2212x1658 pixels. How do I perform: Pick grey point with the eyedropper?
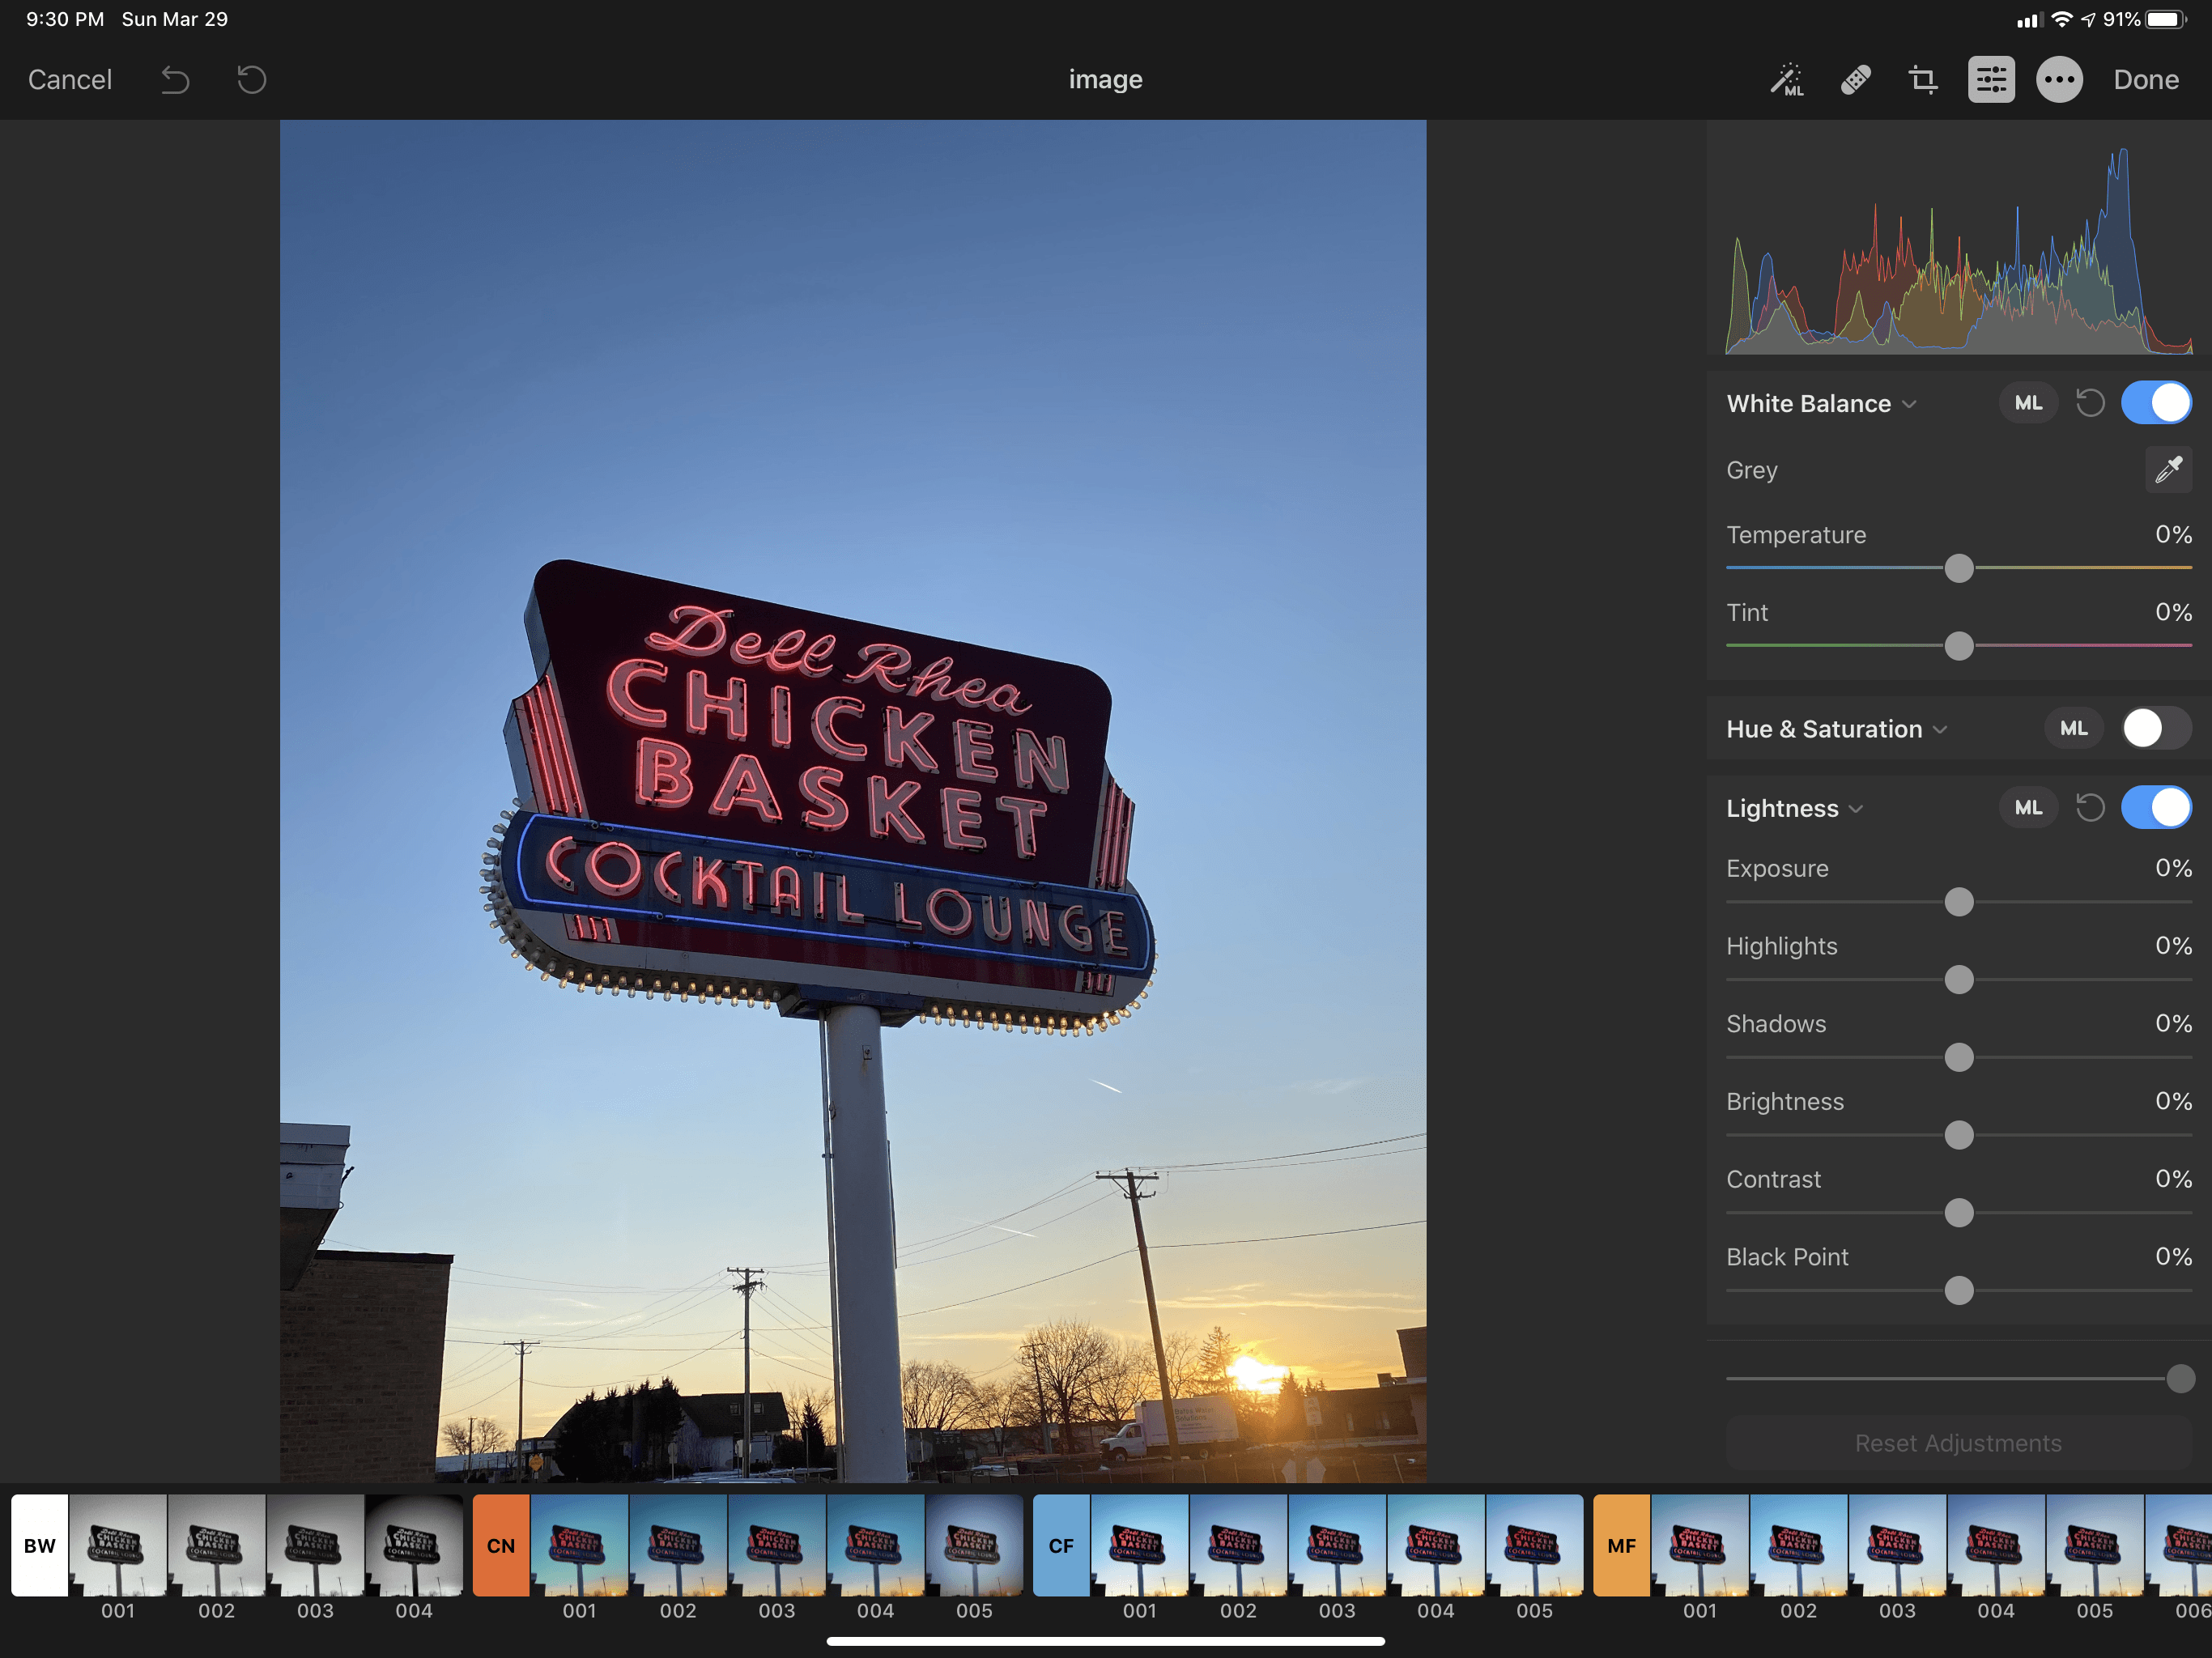coord(2168,469)
